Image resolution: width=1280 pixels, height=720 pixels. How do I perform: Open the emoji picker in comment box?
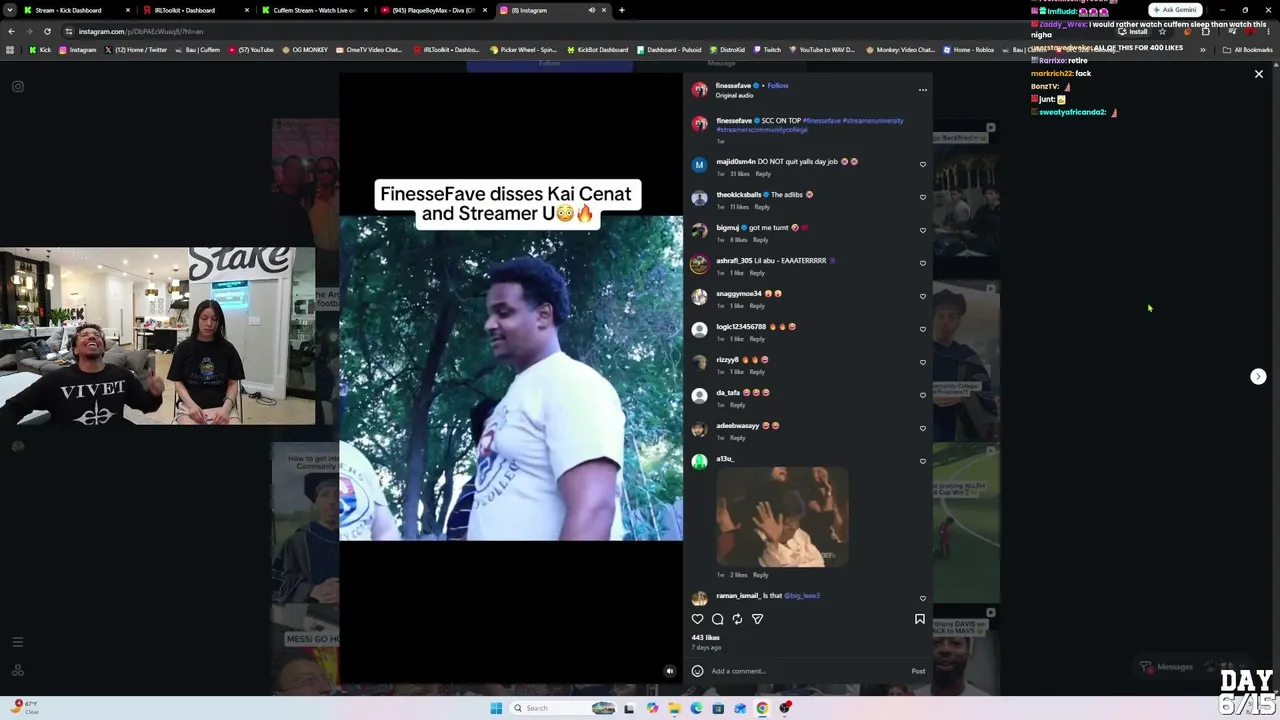tap(697, 671)
